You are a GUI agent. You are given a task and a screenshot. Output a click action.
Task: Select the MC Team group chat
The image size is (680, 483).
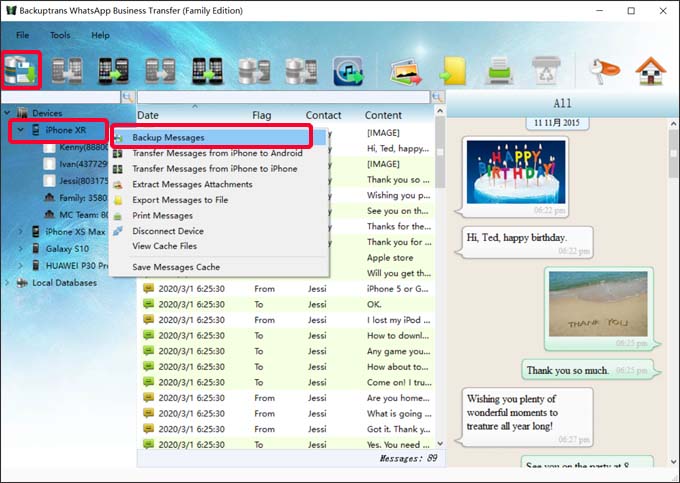[x=84, y=215]
